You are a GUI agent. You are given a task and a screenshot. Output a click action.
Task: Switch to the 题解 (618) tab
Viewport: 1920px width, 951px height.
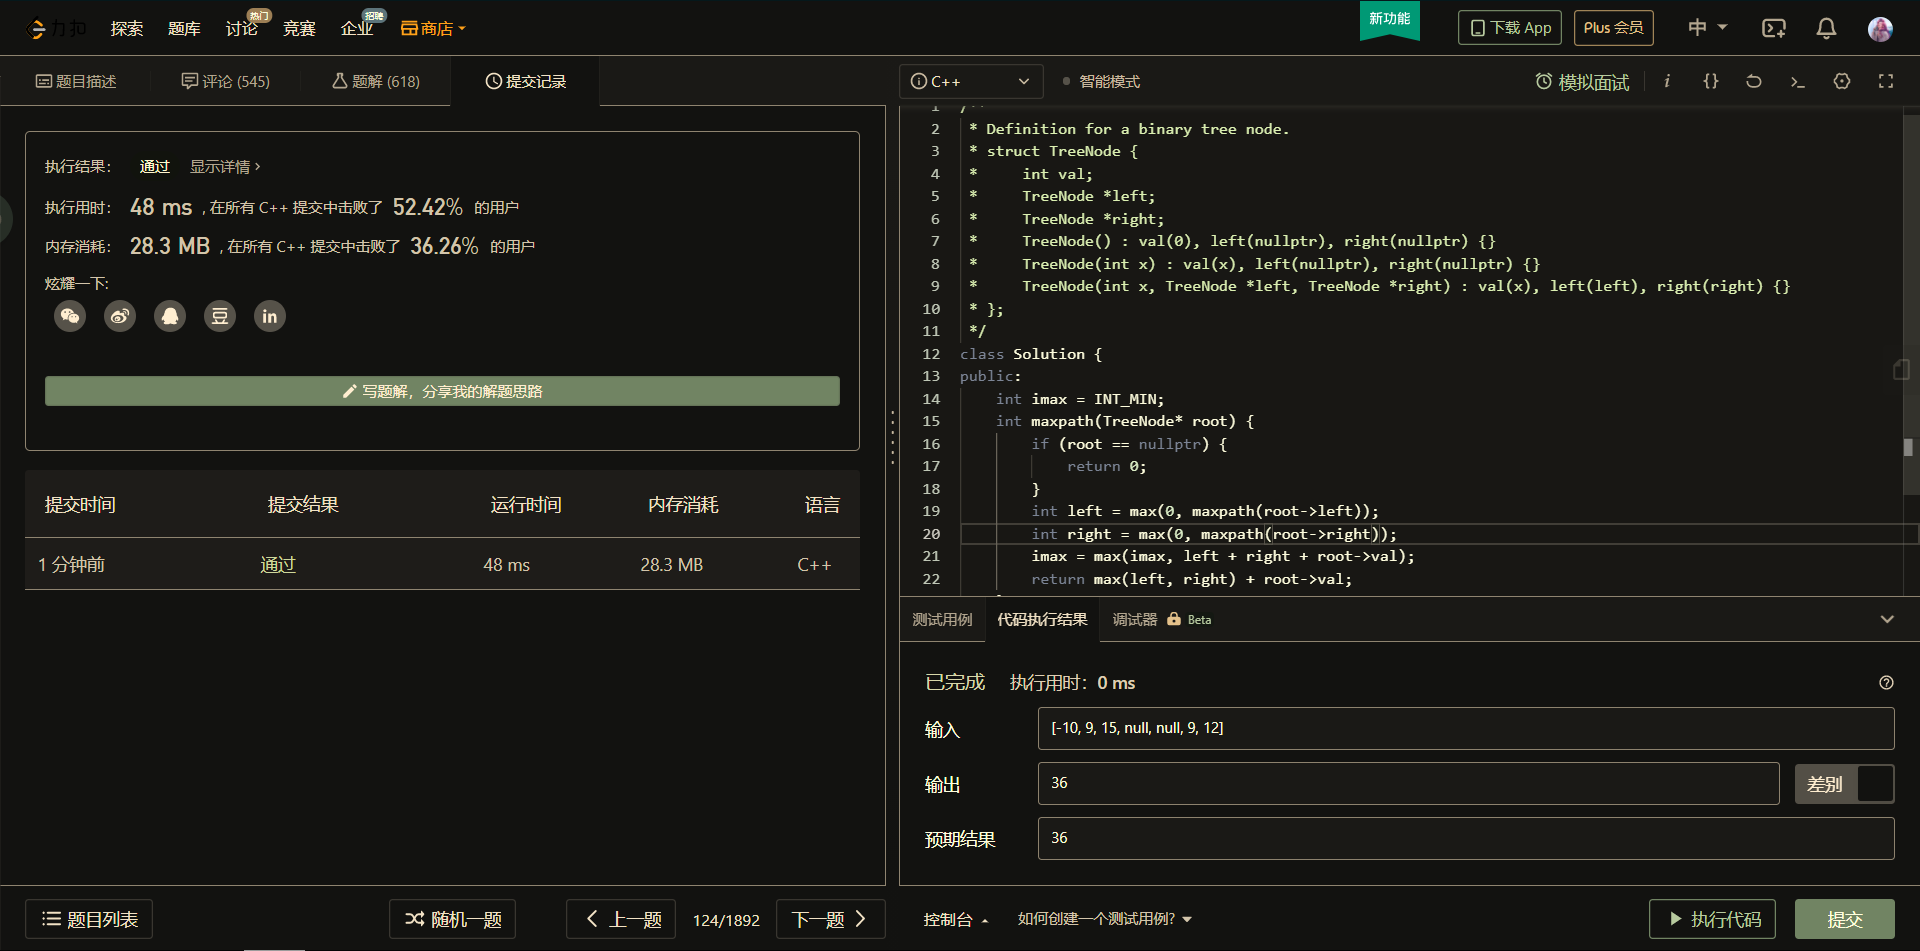tap(376, 81)
